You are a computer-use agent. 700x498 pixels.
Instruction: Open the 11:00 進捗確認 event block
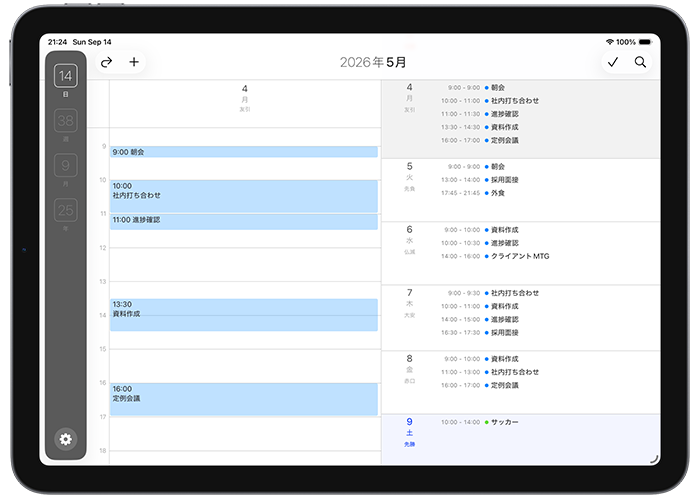[x=244, y=221]
